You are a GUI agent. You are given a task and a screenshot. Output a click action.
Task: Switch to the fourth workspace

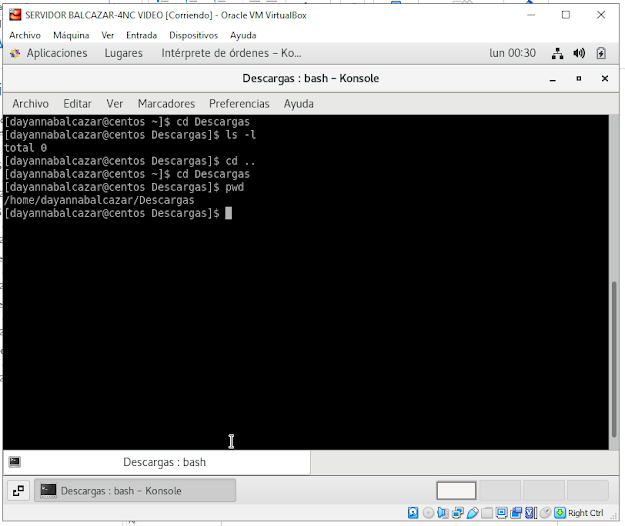pos(588,491)
